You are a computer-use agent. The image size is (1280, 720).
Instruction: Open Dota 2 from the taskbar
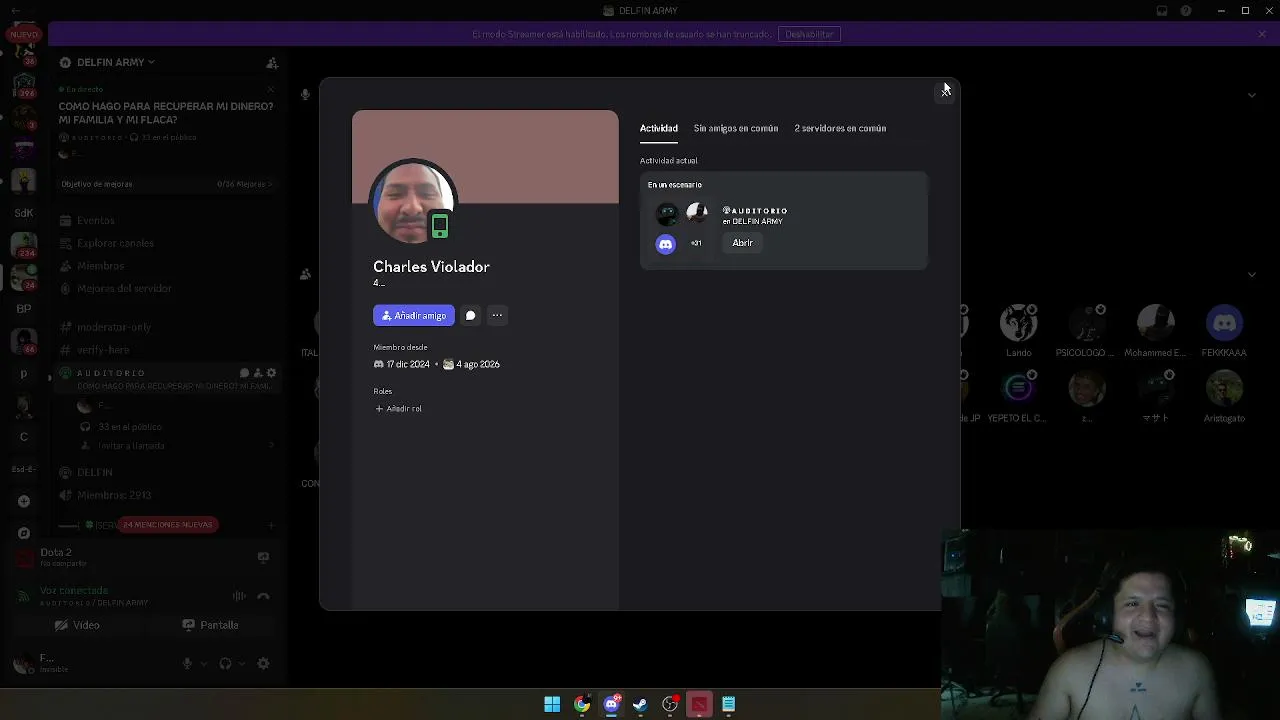coord(699,704)
